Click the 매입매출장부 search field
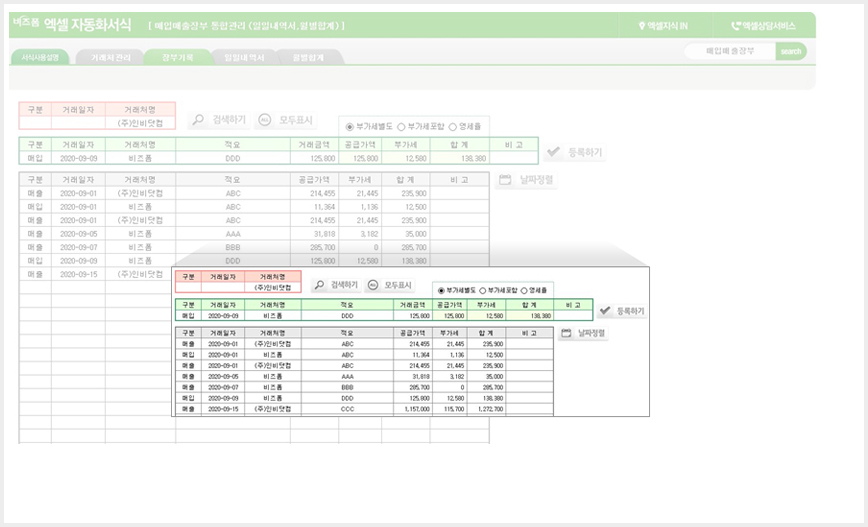This screenshot has width=868, height=527. pos(730,51)
